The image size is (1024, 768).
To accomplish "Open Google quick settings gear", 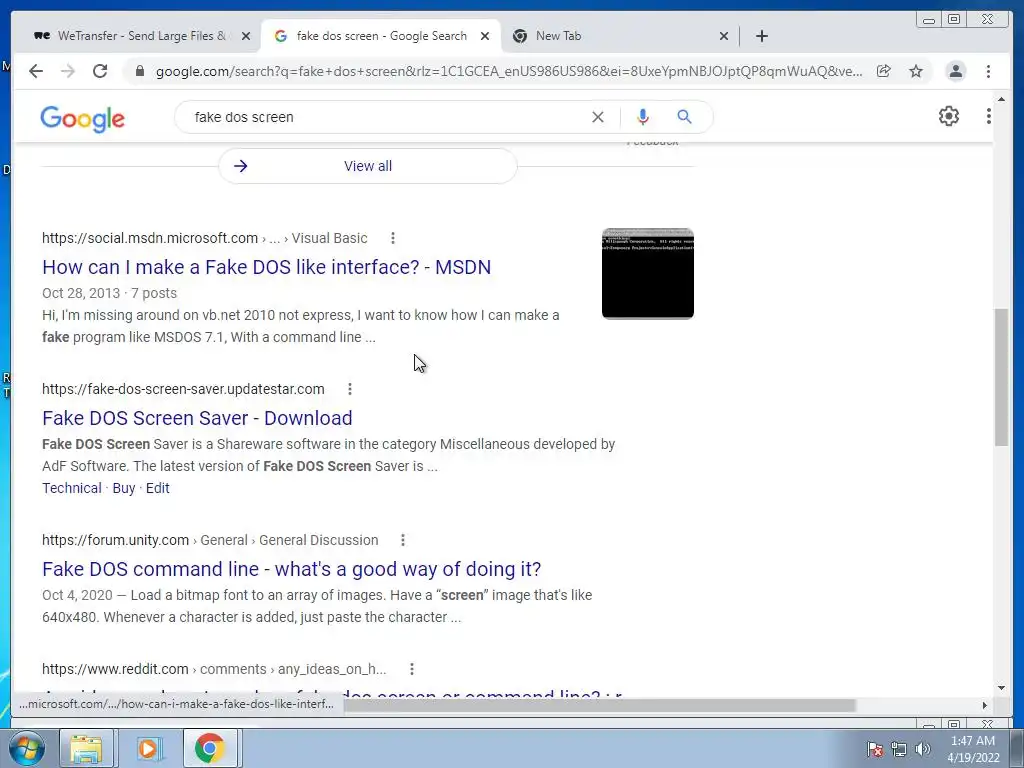I will tap(949, 116).
